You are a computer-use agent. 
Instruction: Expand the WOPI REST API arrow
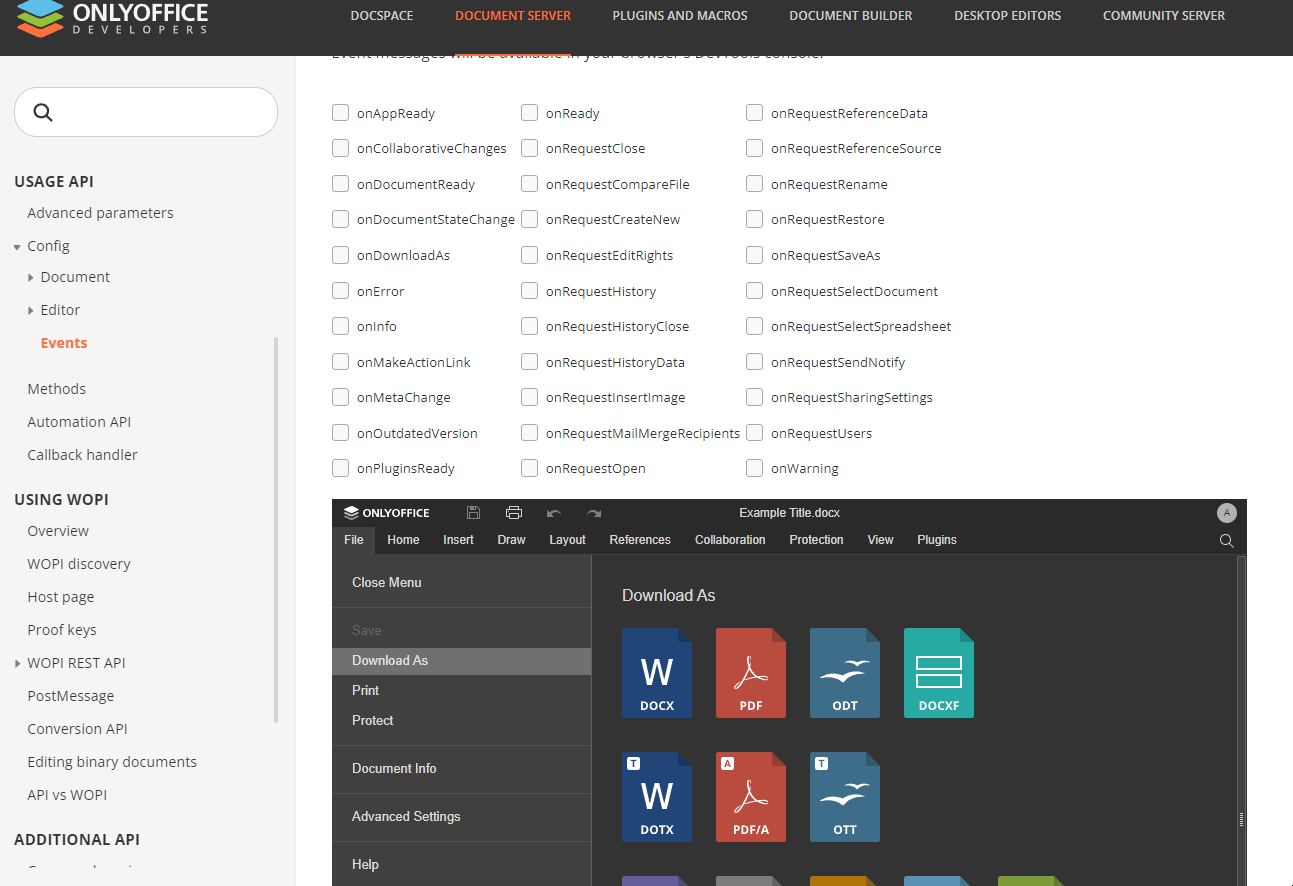(18, 664)
